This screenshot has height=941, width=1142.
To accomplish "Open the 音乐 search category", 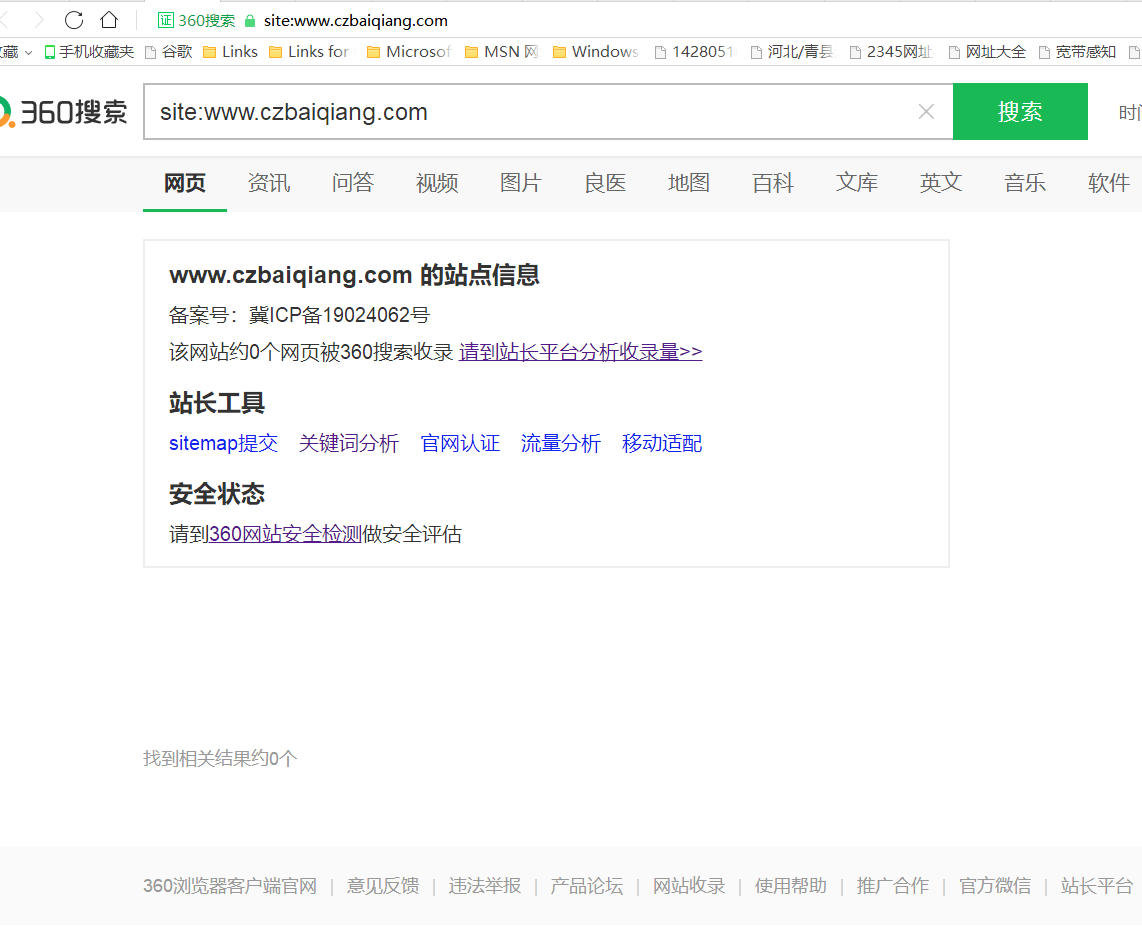I will click(1024, 183).
